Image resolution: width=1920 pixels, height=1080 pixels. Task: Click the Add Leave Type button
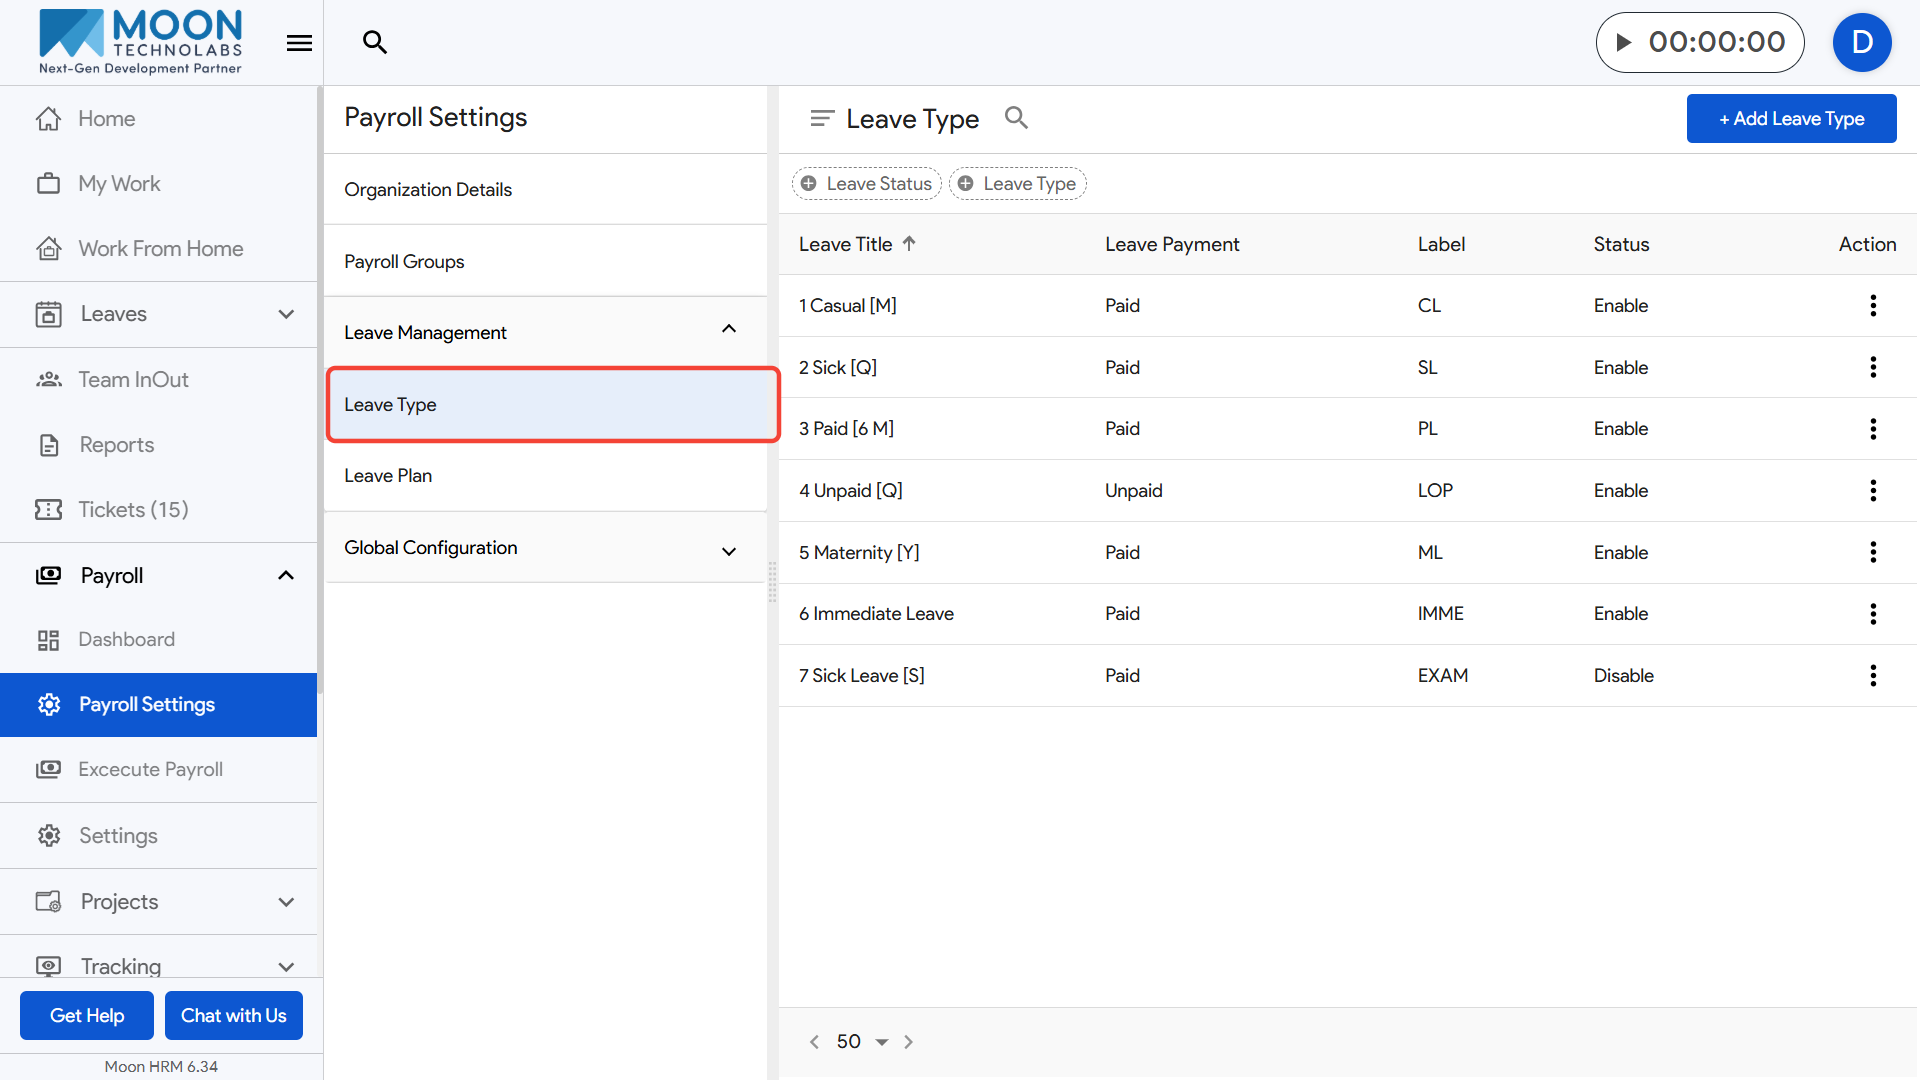point(1790,119)
